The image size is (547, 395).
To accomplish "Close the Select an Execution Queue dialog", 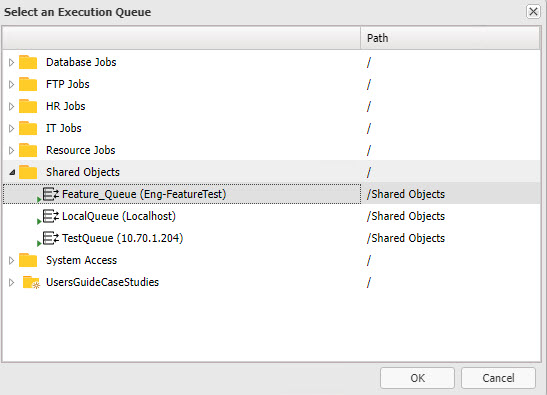I will click(533, 12).
